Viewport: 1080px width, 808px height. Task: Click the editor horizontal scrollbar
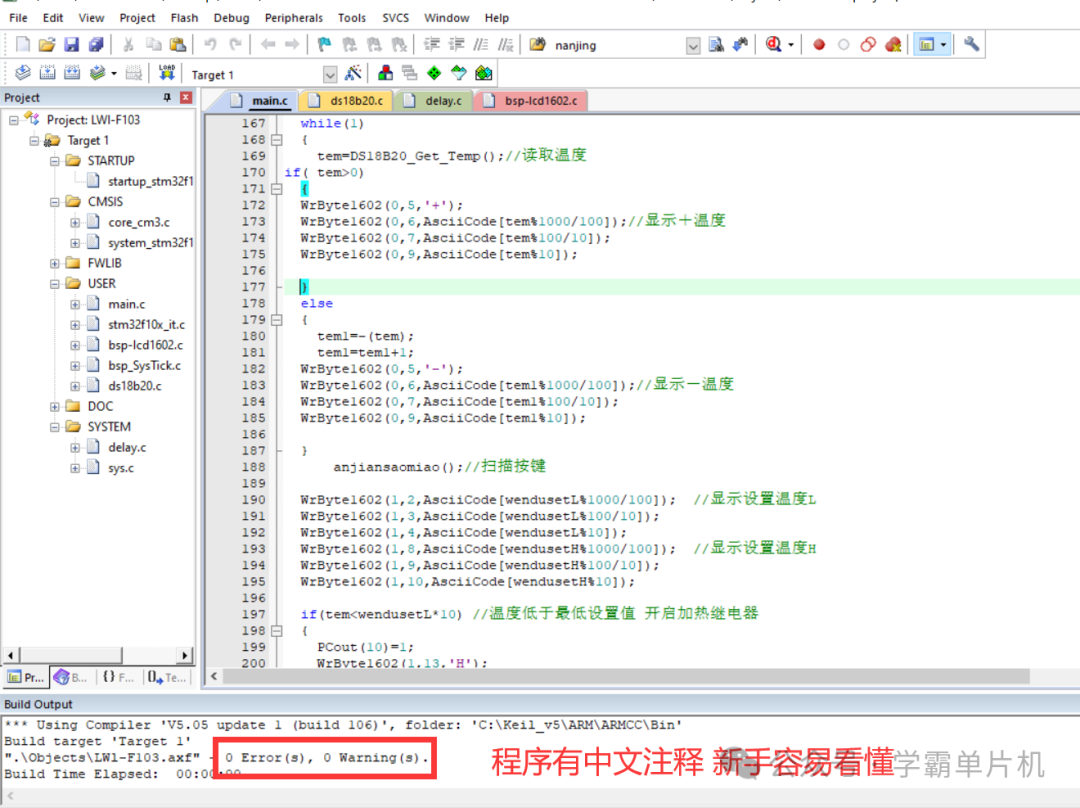tap(625, 676)
